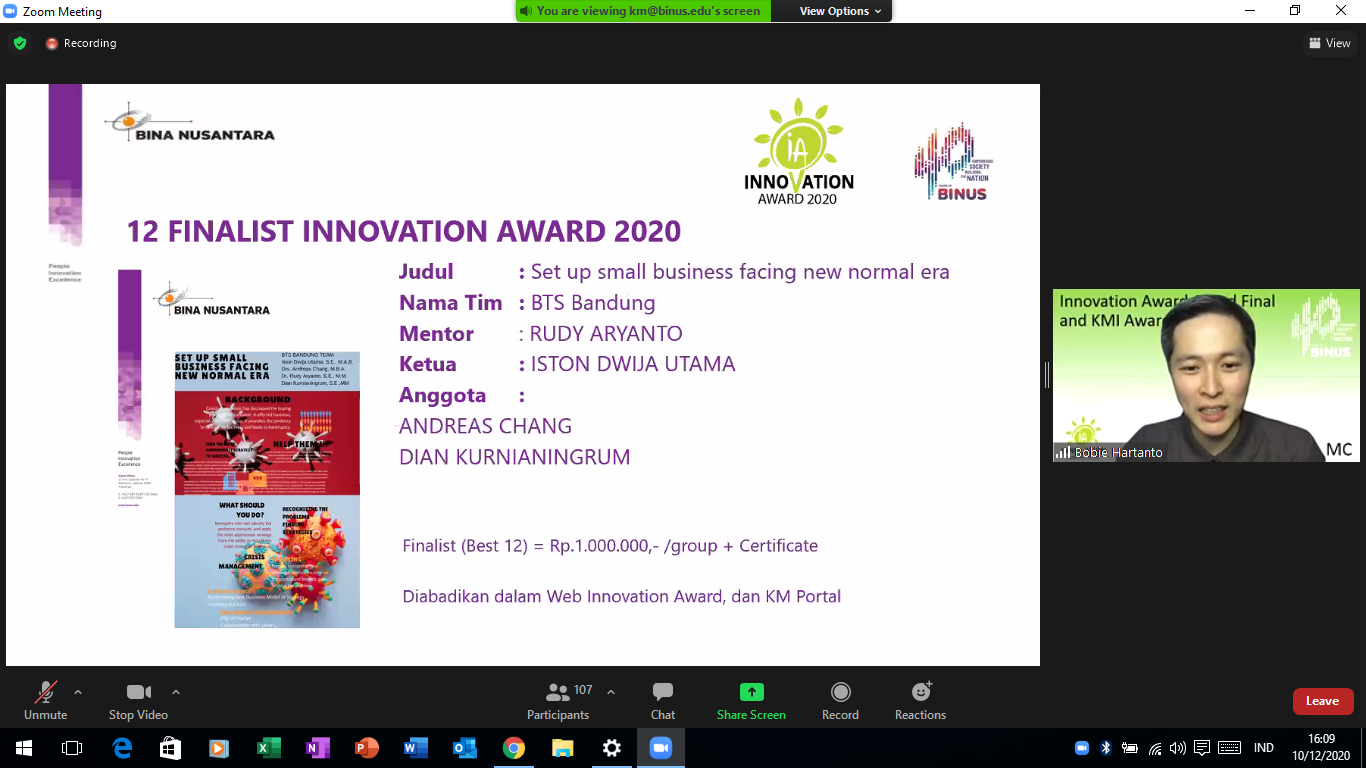This screenshot has width=1366, height=768.
Task: Click the member name DIAN KURNIANINGRUM
Action: click(514, 458)
